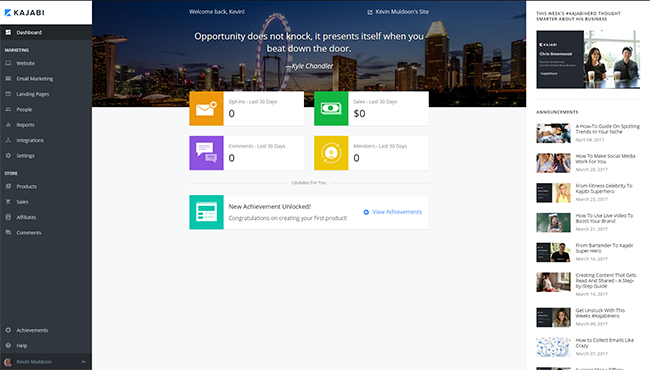
Task: Click the Products icon
Action: (8, 186)
